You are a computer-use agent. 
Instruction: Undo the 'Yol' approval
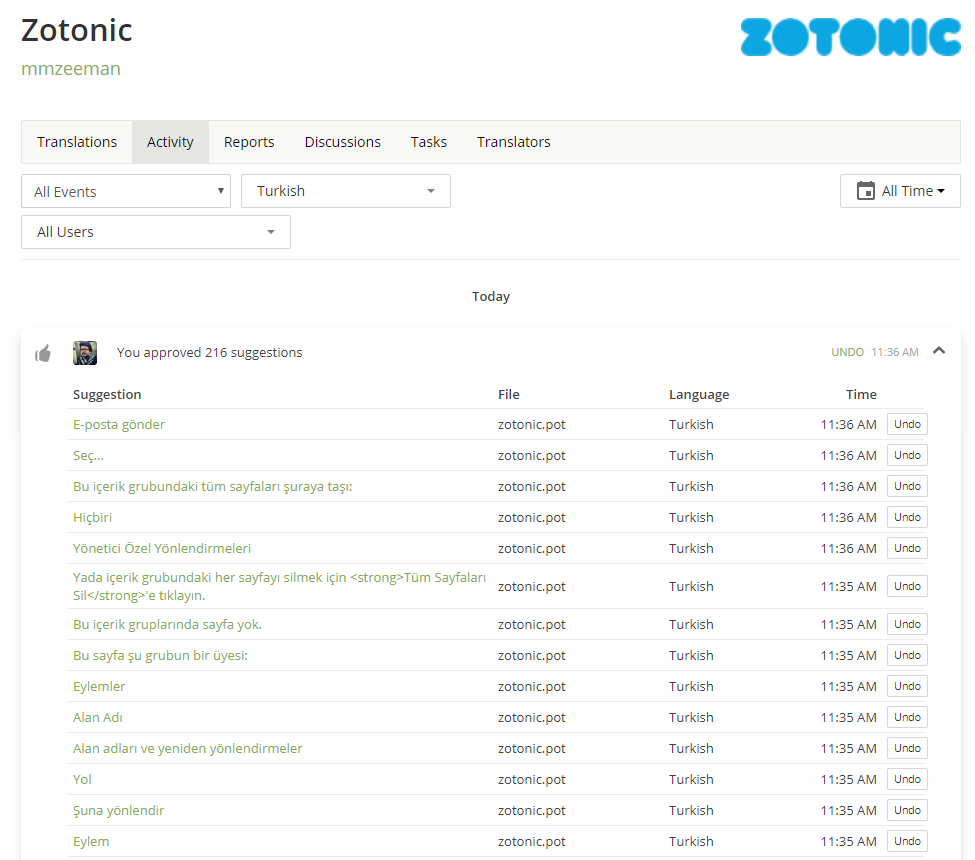tap(907, 780)
